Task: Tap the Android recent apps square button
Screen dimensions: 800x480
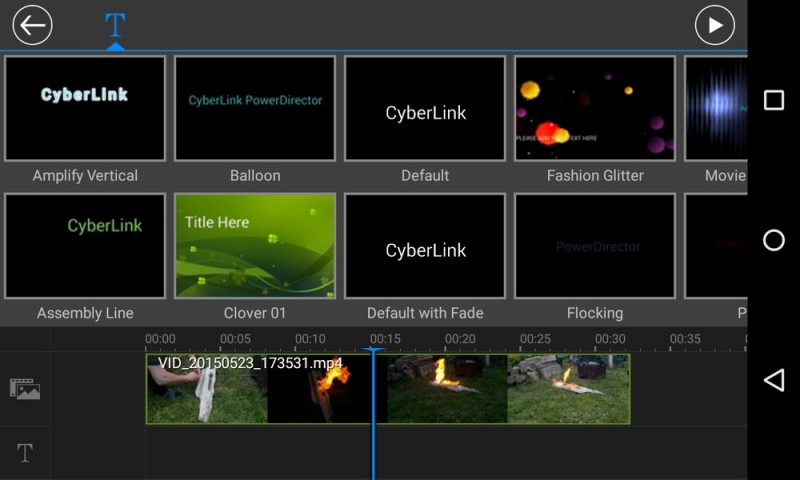Action: point(773,100)
